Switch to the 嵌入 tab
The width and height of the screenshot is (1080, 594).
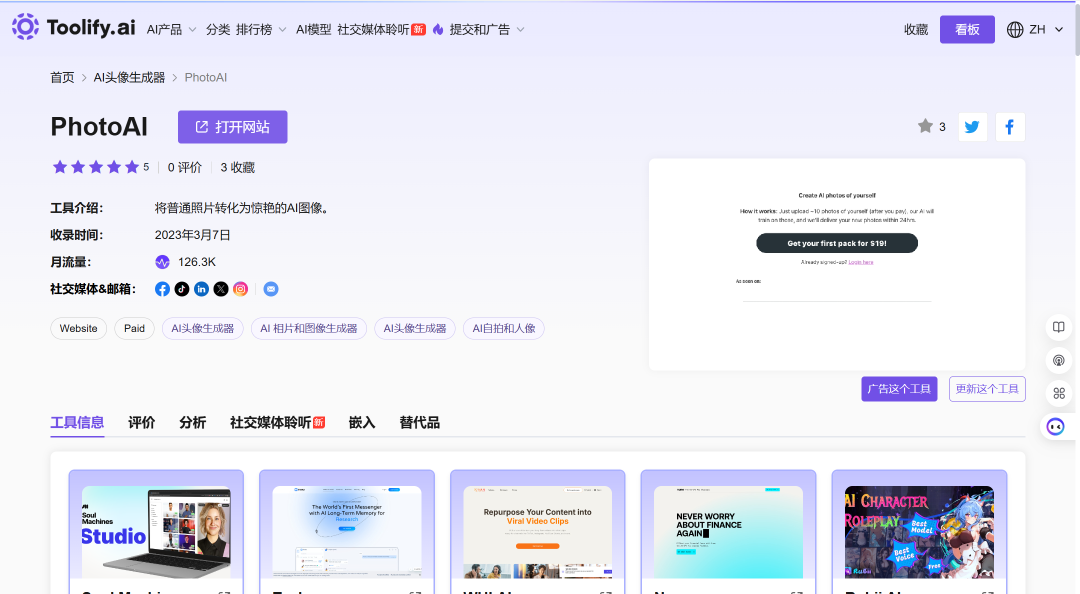click(362, 422)
